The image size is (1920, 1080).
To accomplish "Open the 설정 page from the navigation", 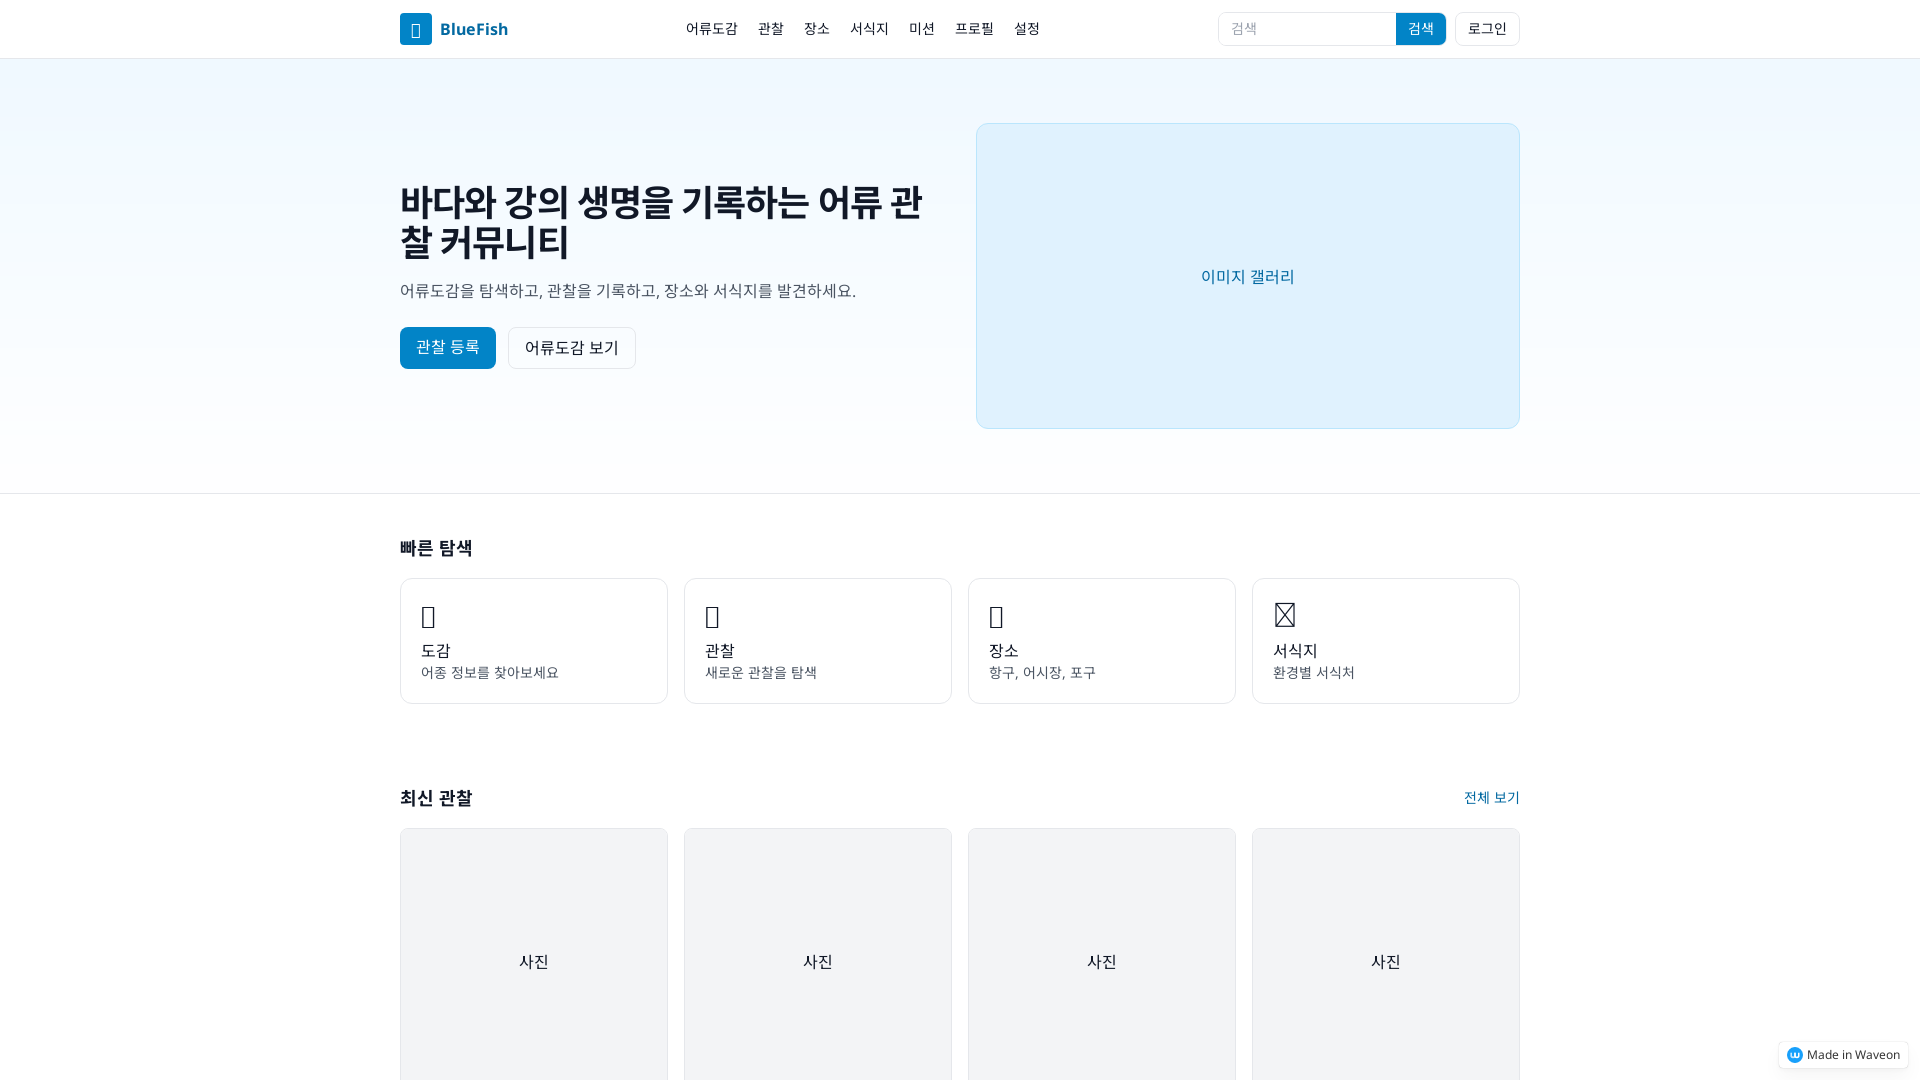I will tap(1026, 29).
